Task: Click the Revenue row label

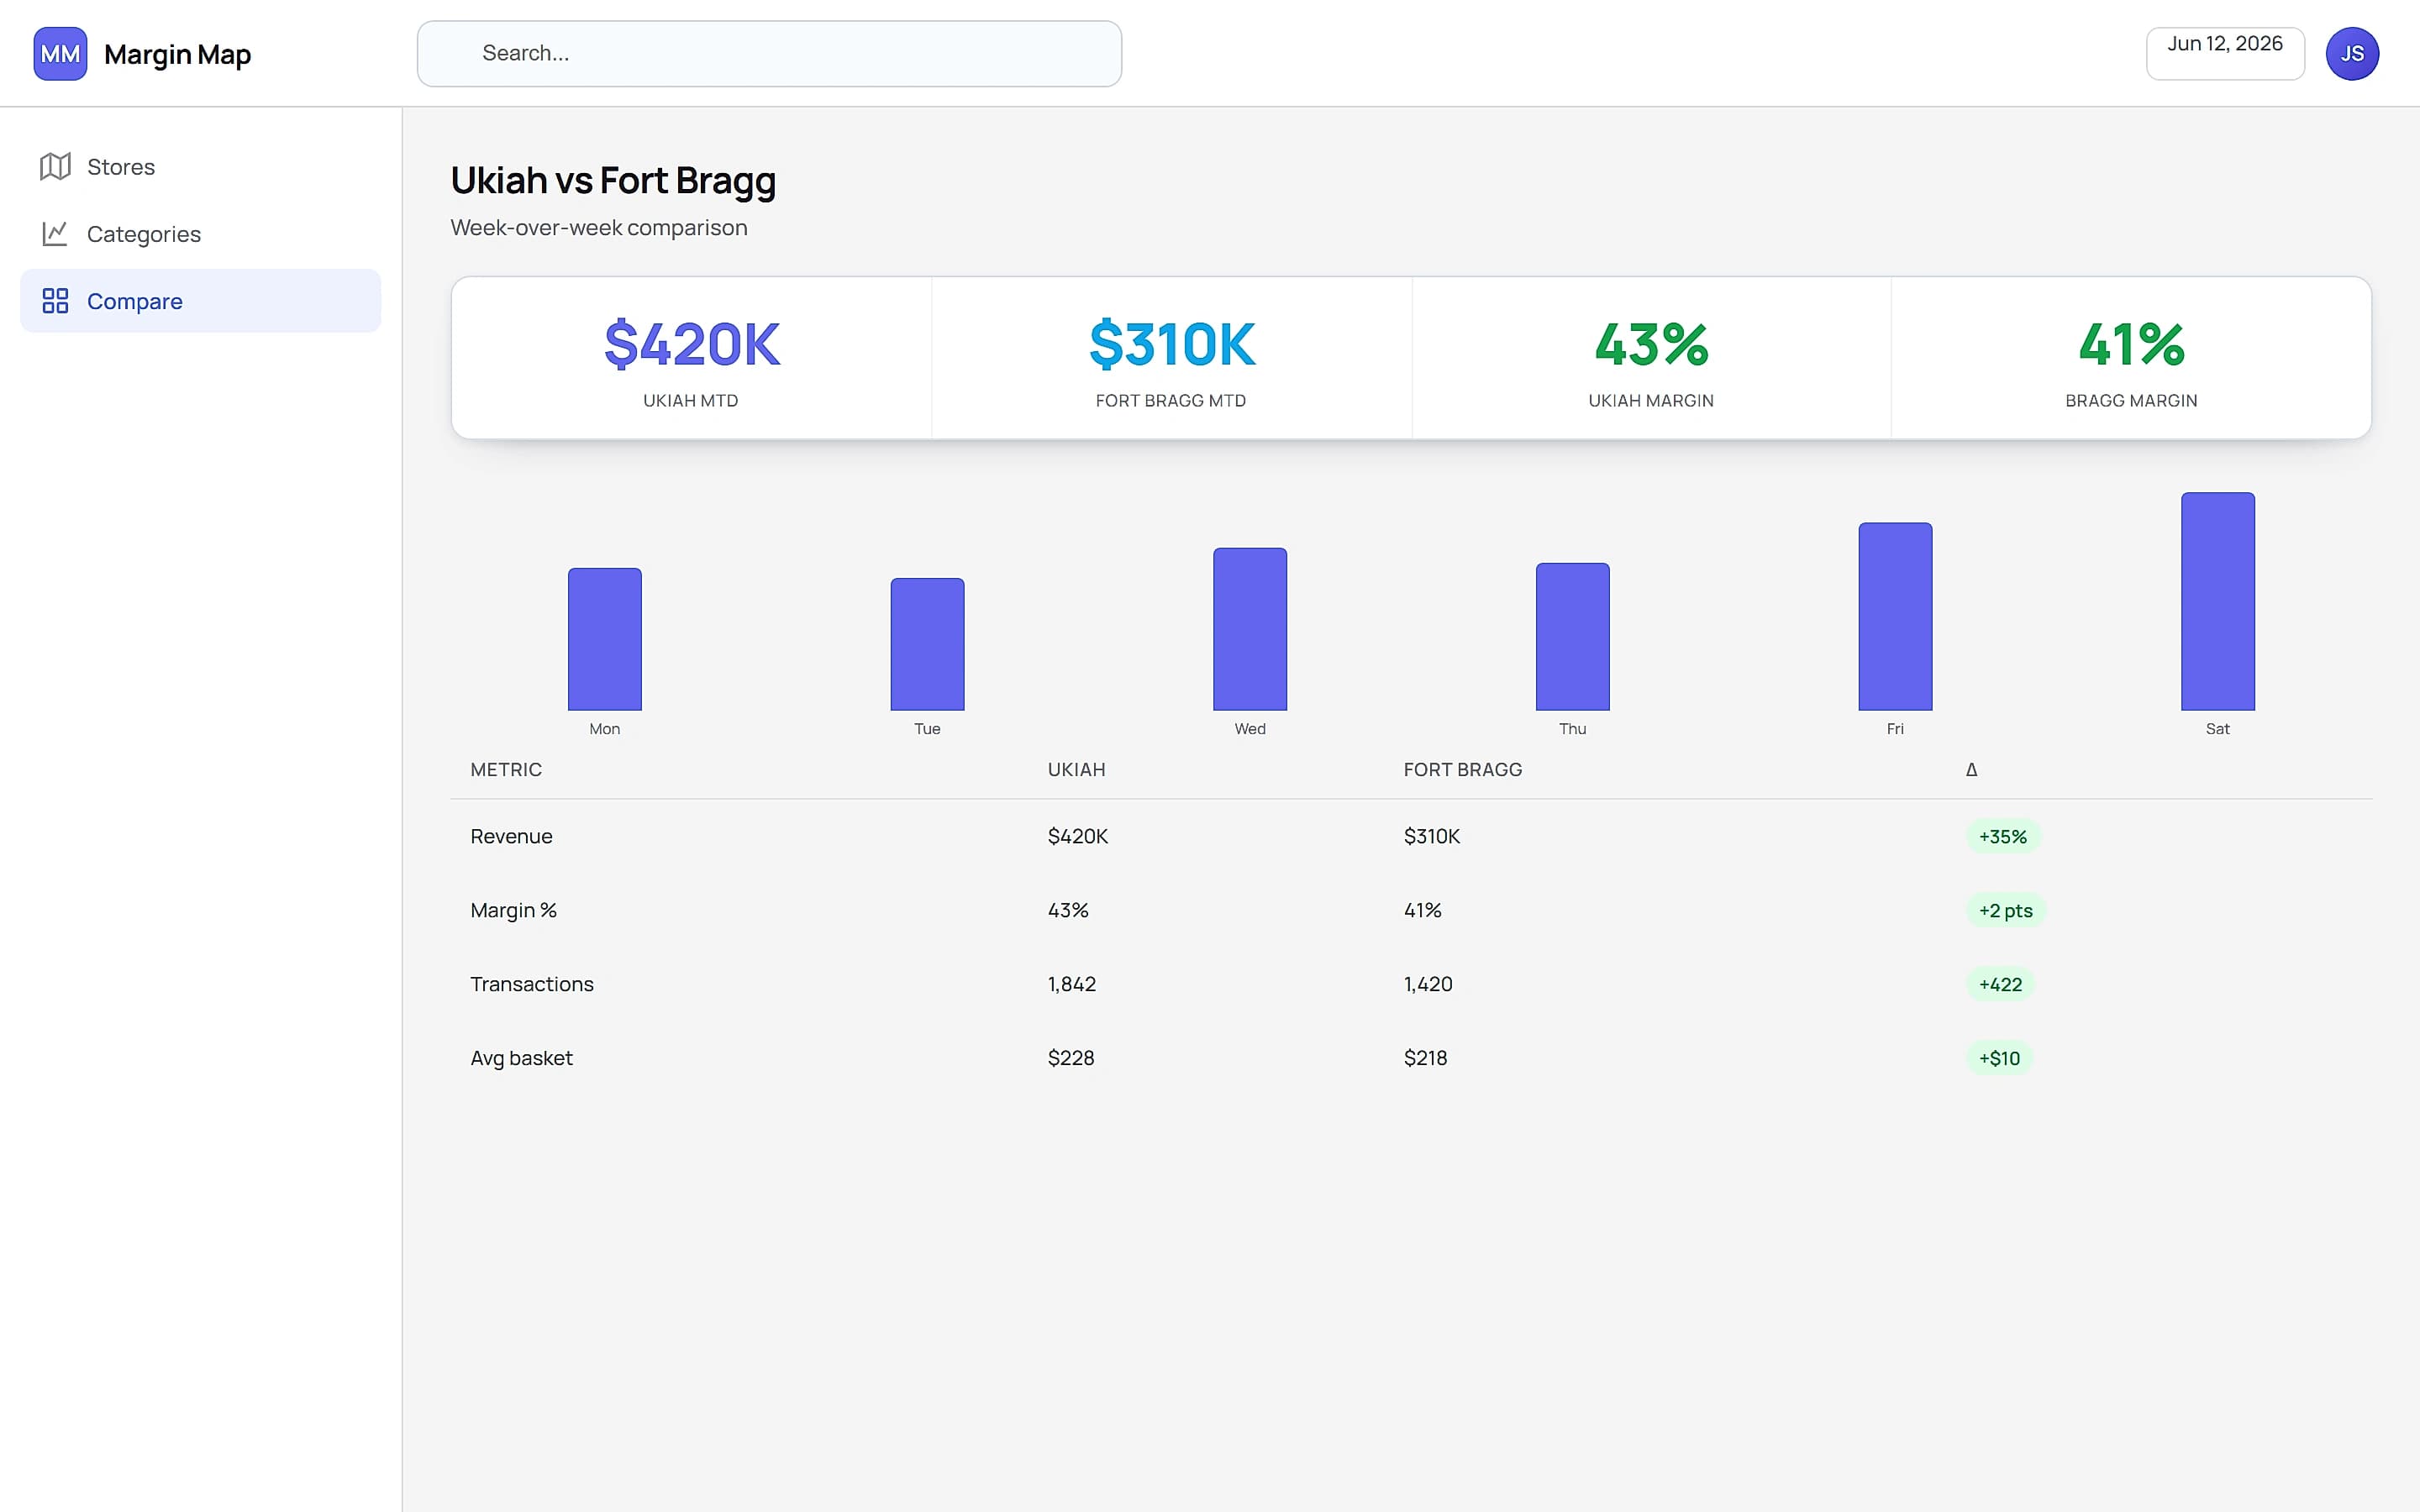Action: tap(511, 836)
